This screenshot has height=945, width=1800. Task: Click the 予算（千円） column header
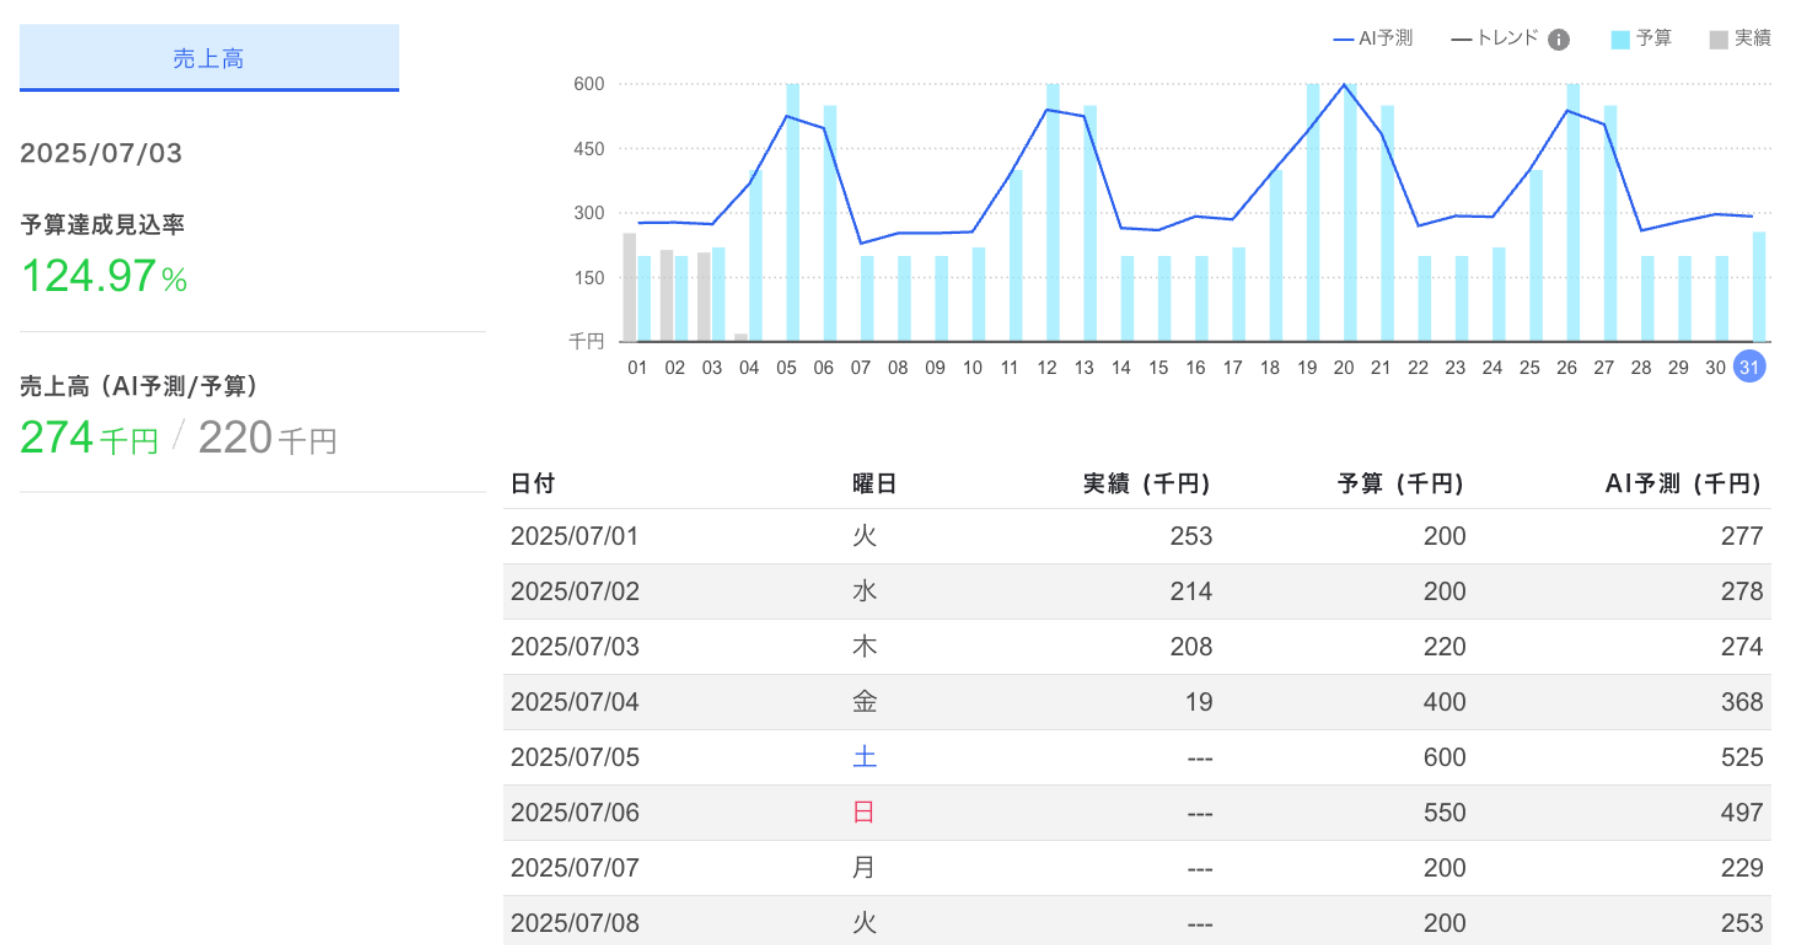(1401, 484)
